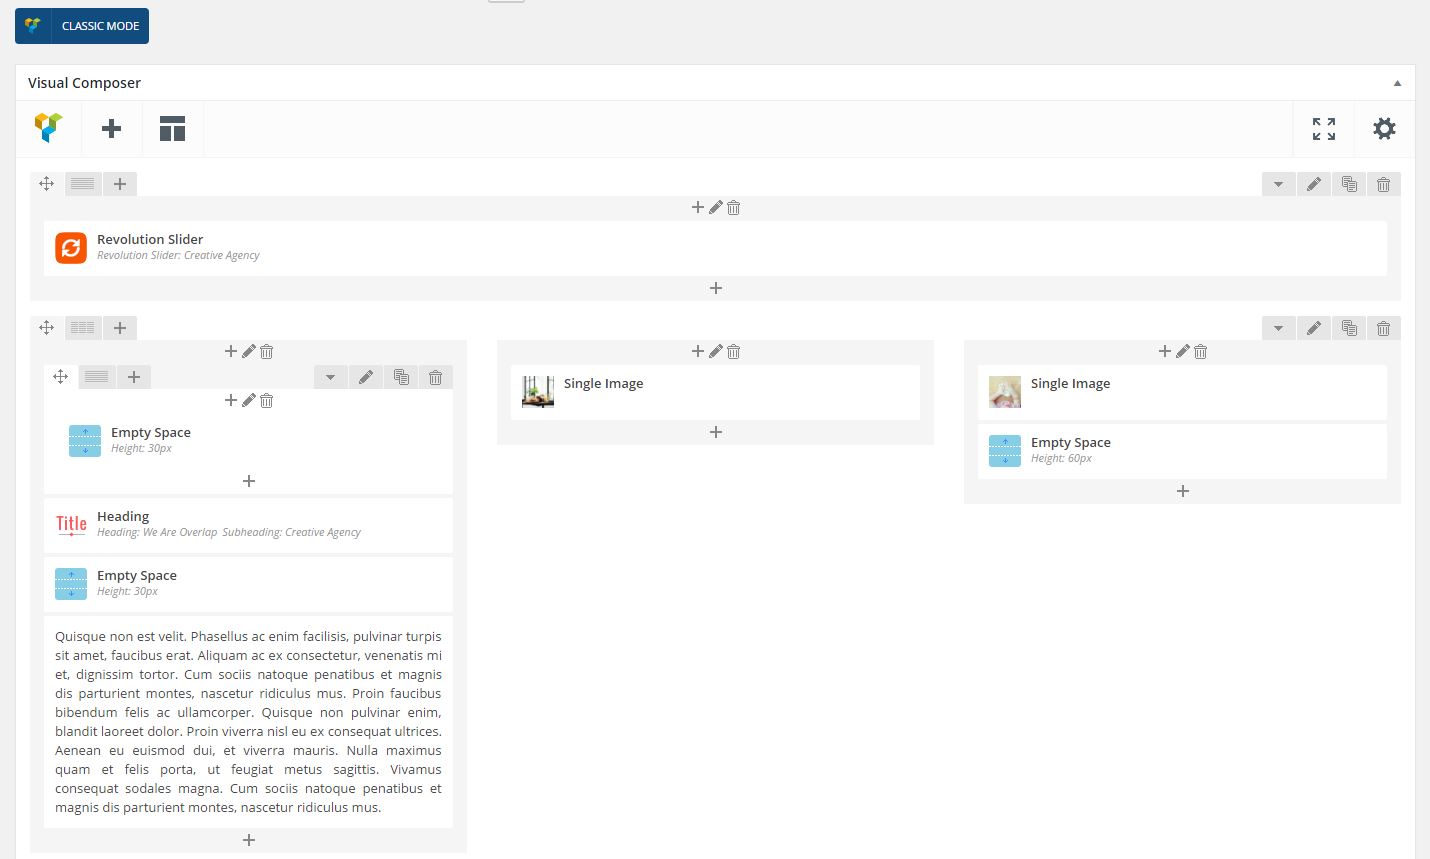Screen dimensions: 1430x859
Task: Open Visual Composer settings gear
Action: (x=1384, y=128)
